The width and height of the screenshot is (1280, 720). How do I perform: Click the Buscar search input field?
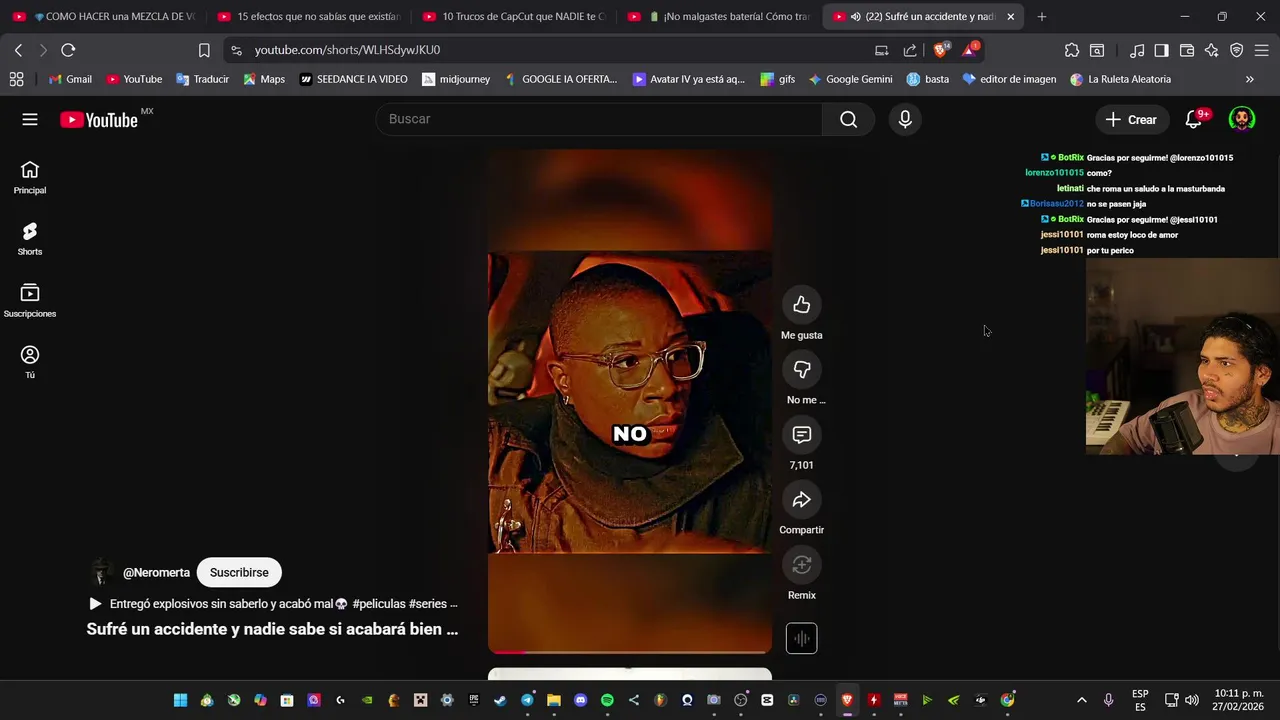pos(599,119)
